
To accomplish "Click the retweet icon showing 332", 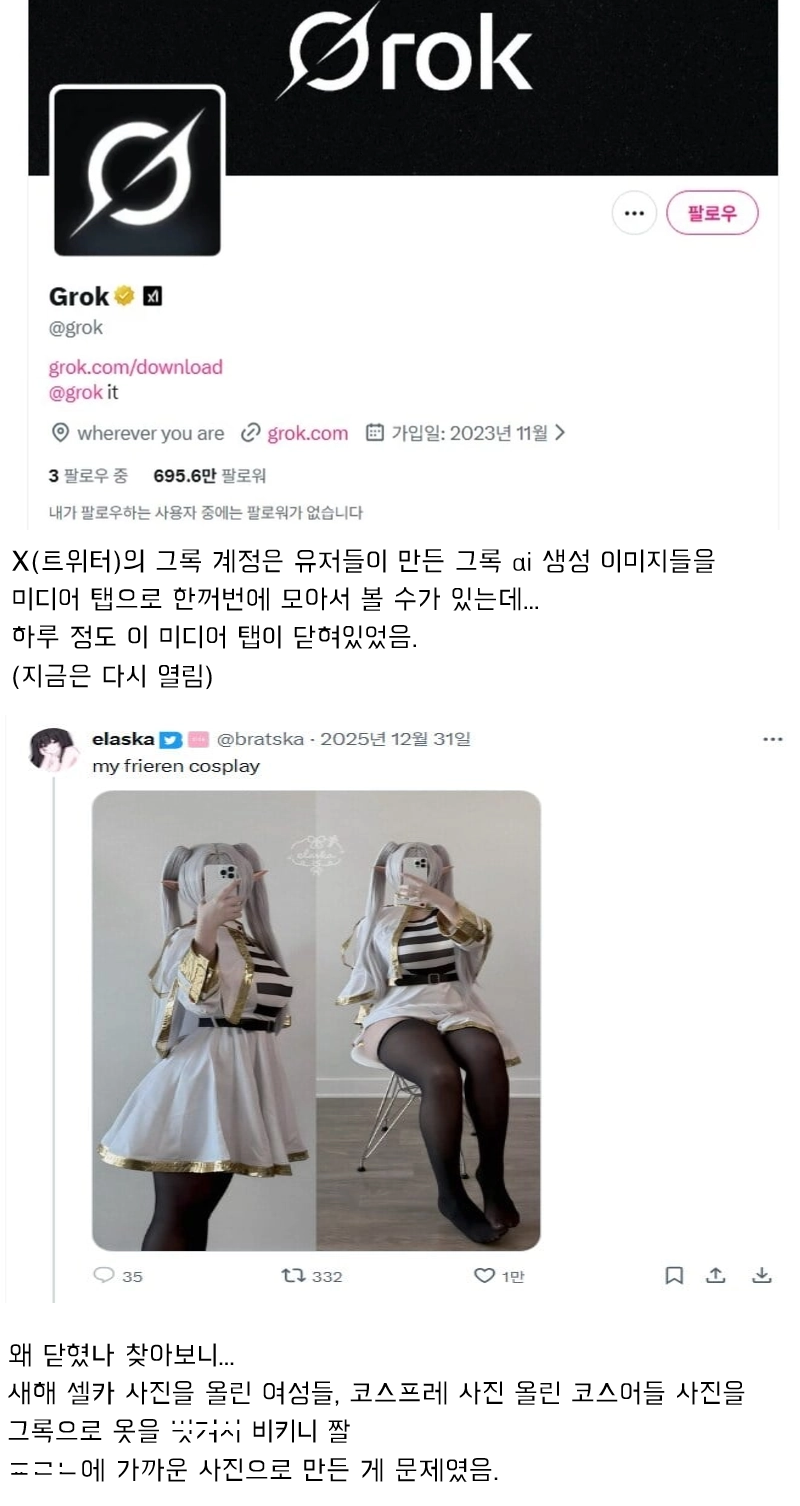I will (294, 1275).
